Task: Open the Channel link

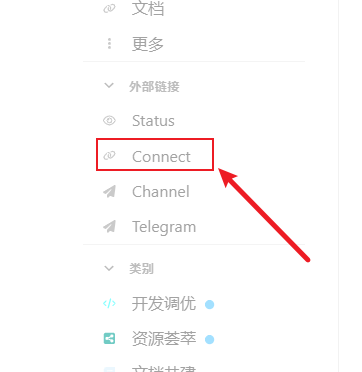Action: pos(161,192)
